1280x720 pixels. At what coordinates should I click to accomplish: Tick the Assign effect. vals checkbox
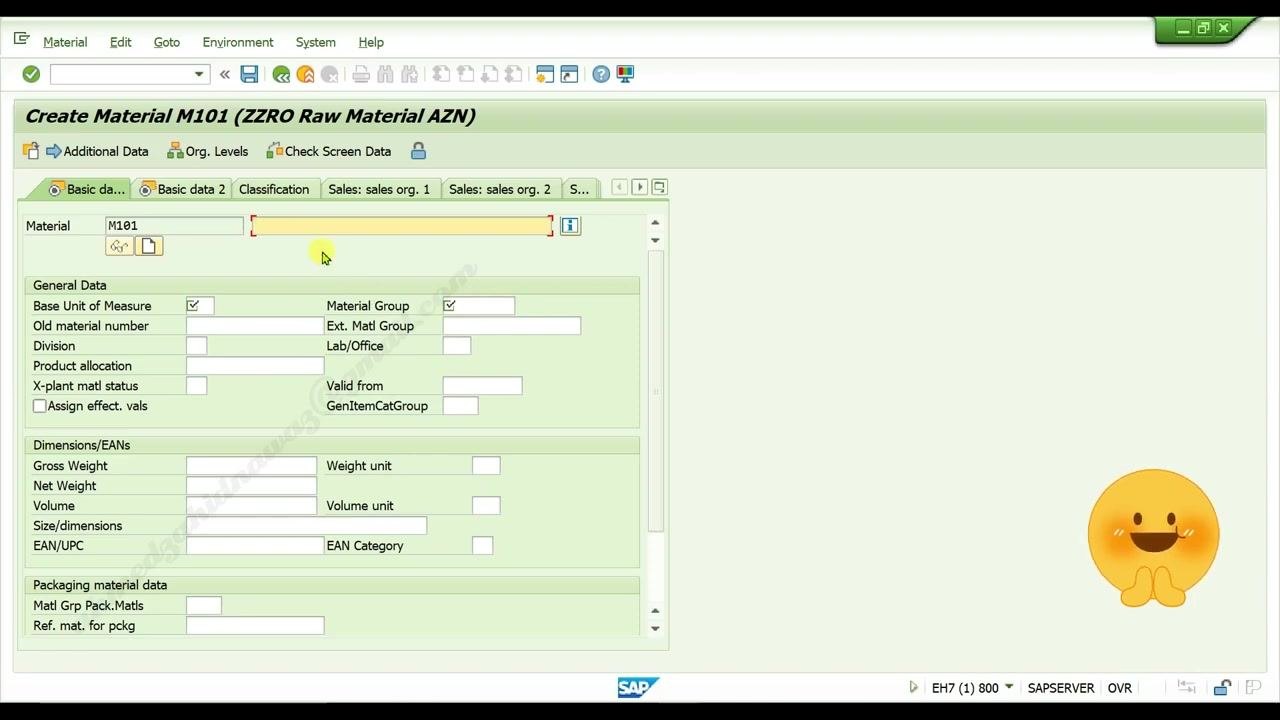(40, 406)
